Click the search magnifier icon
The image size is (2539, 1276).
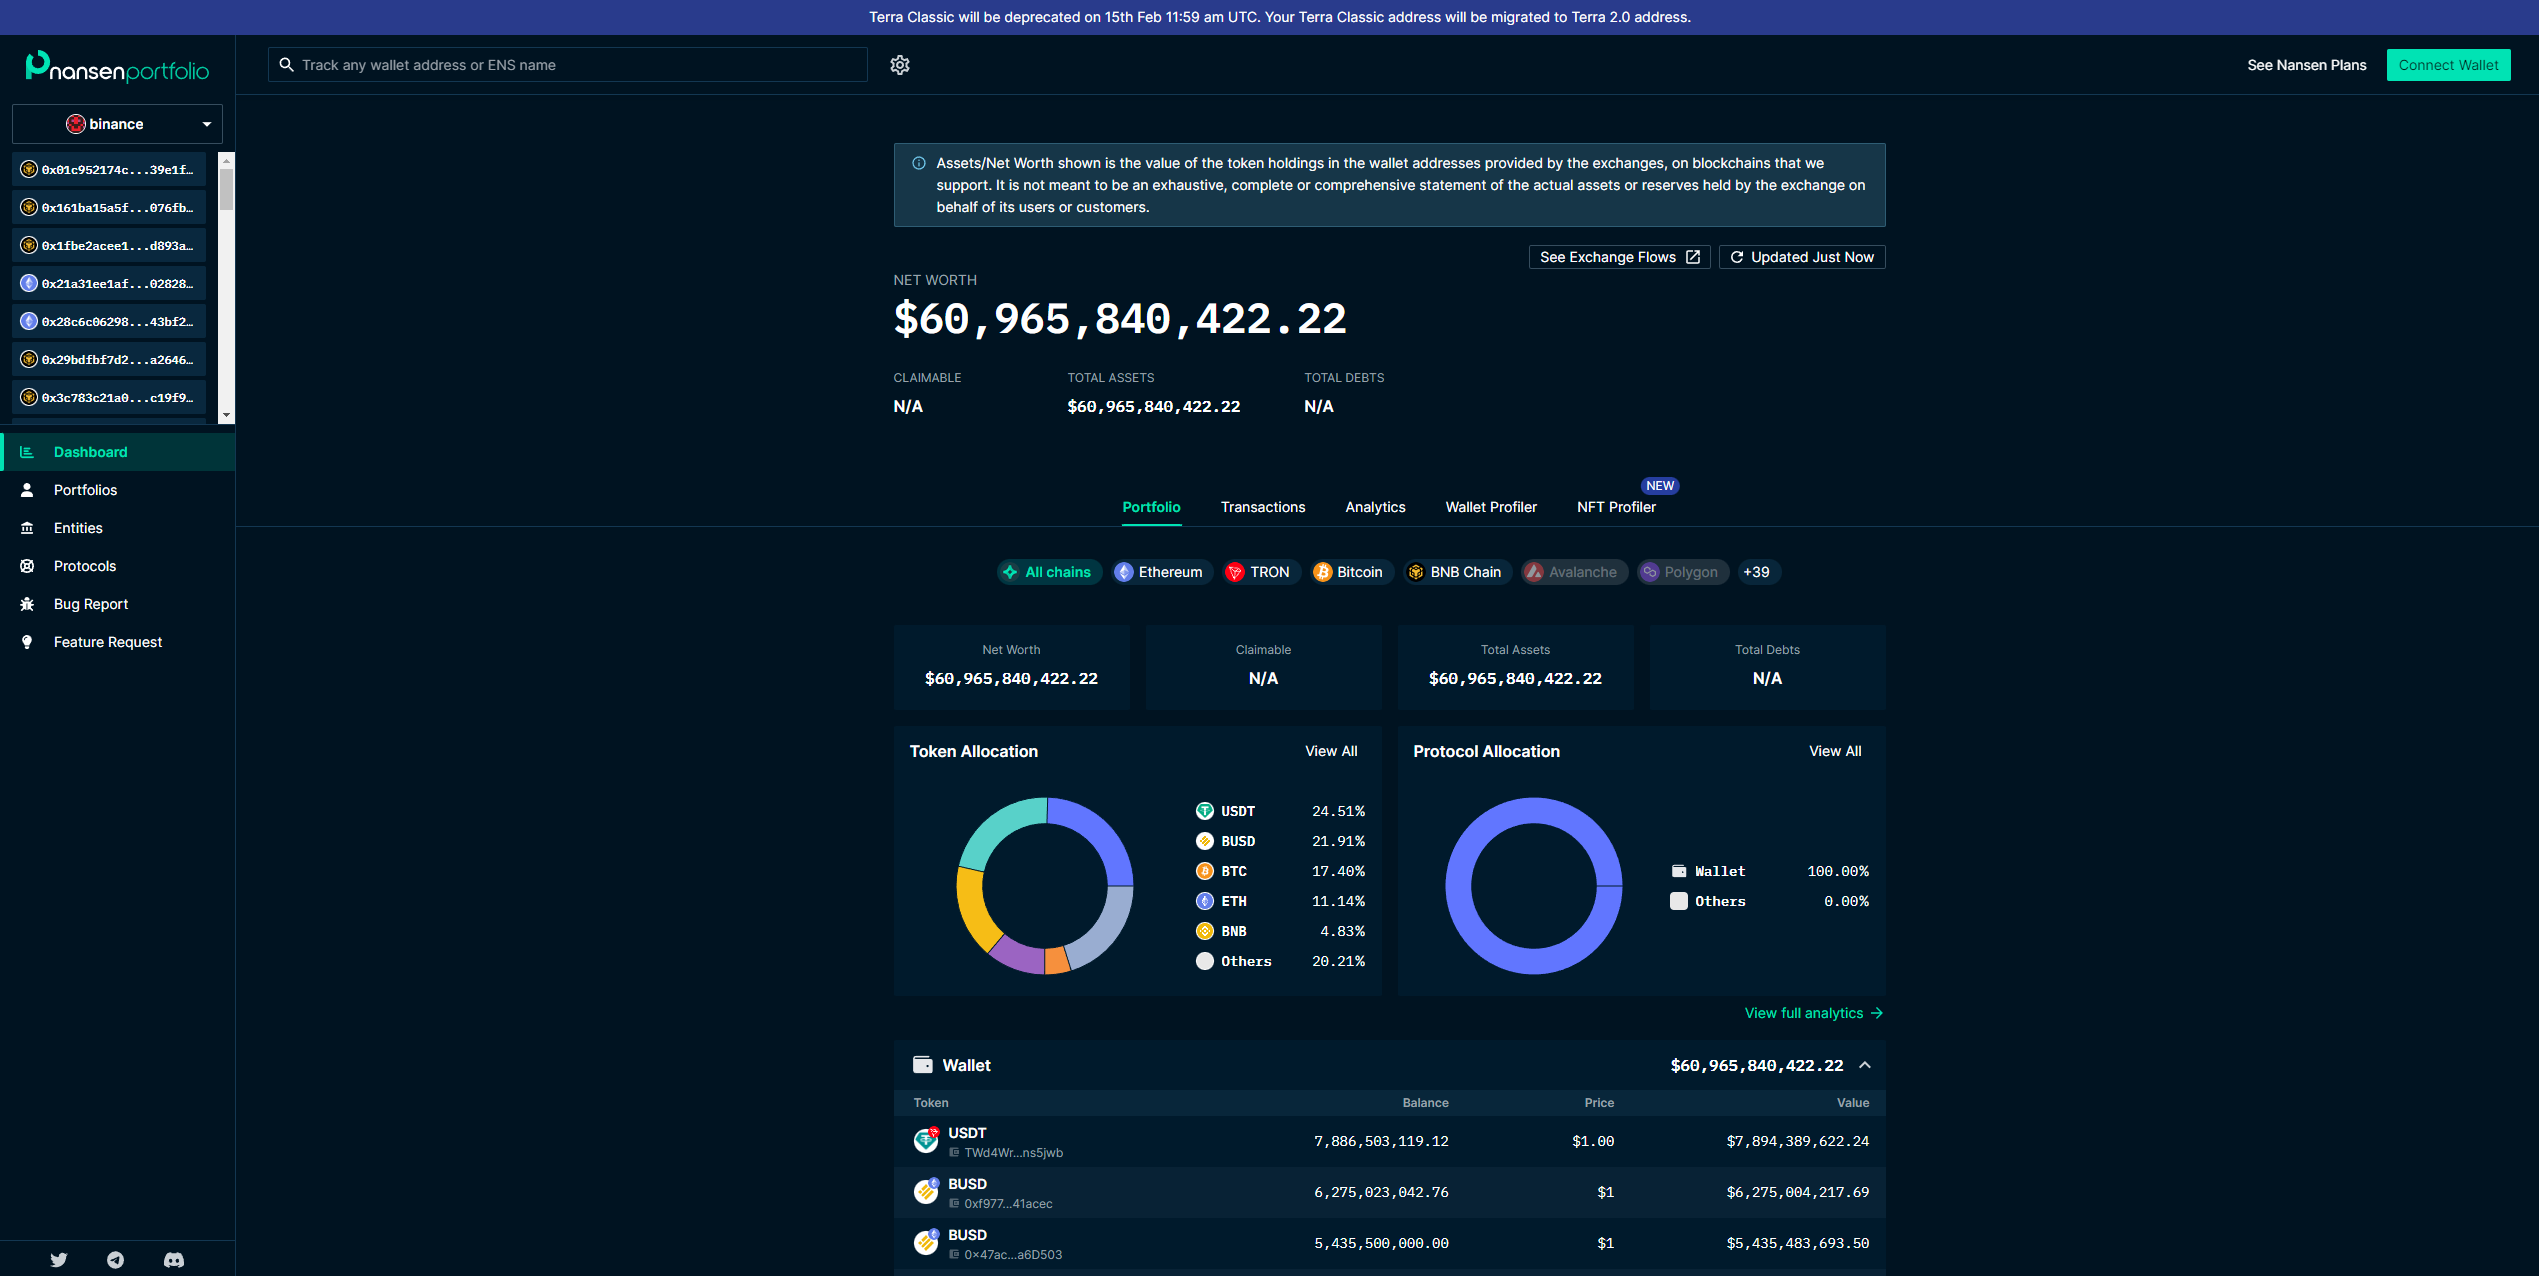pyautogui.click(x=286, y=65)
